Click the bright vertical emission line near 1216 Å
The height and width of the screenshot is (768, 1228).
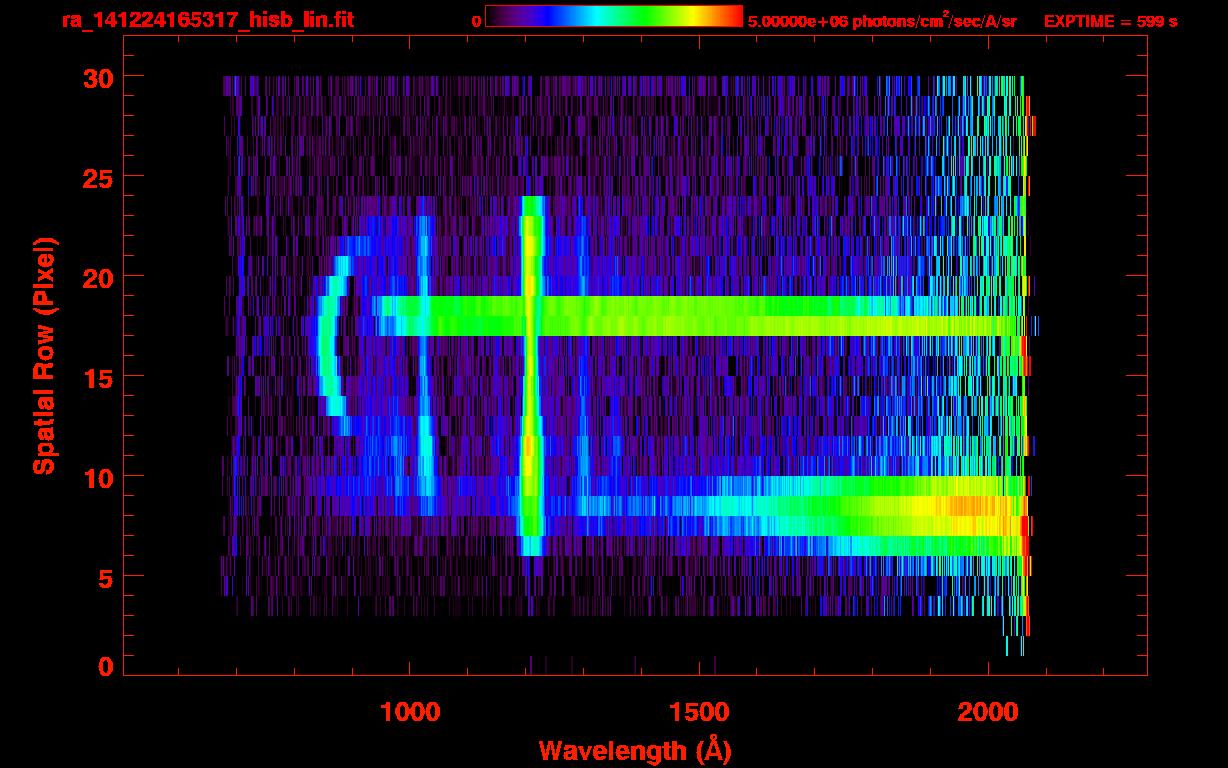click(532, 375)
